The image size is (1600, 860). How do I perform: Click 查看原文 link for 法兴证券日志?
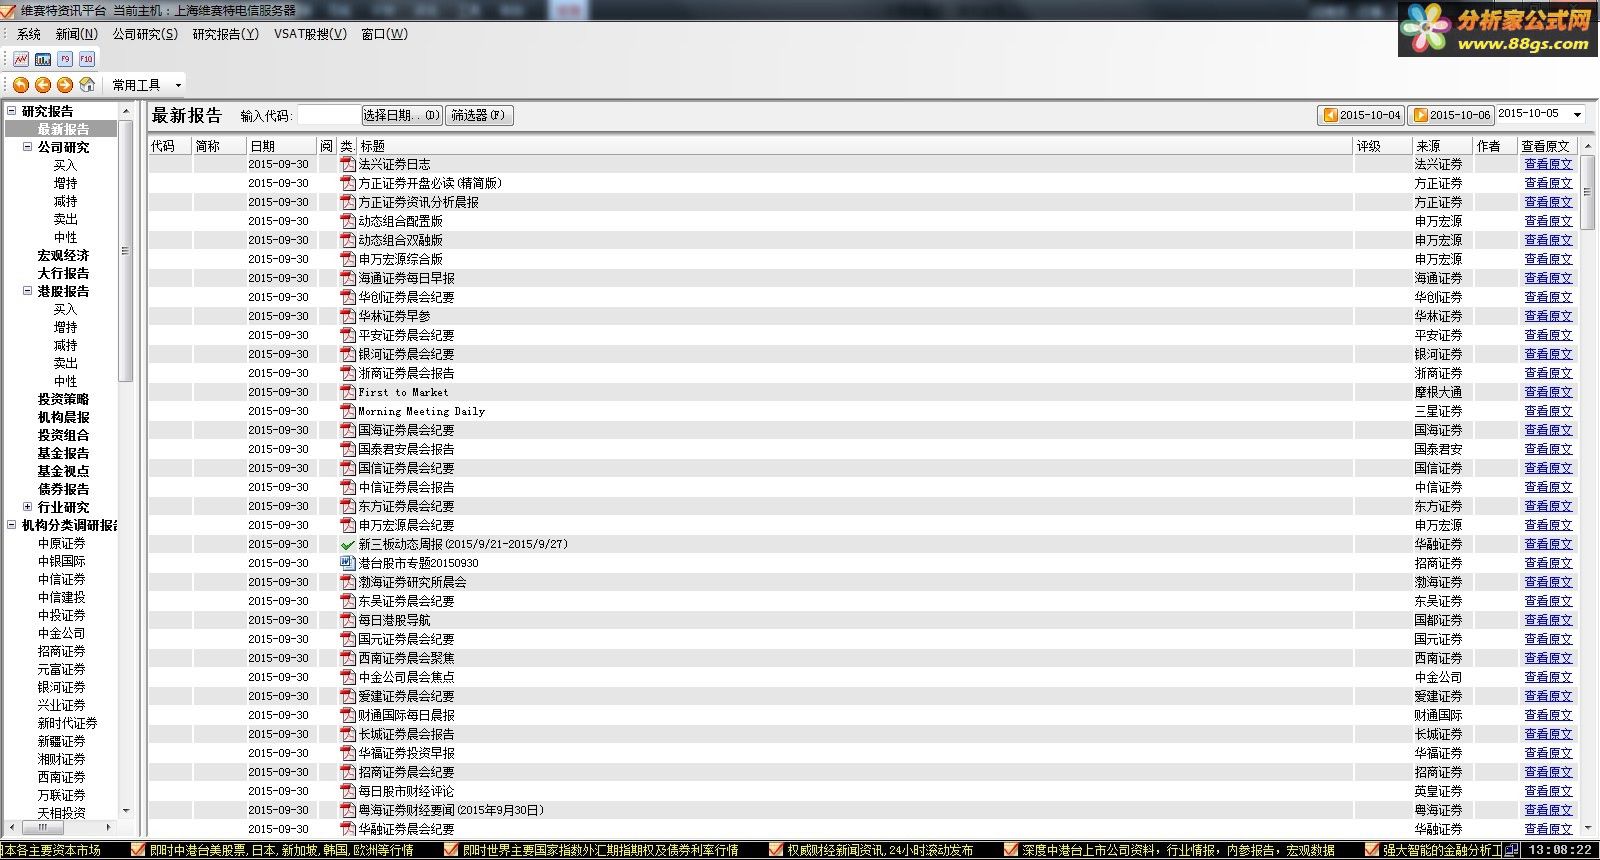point(1548,164)
